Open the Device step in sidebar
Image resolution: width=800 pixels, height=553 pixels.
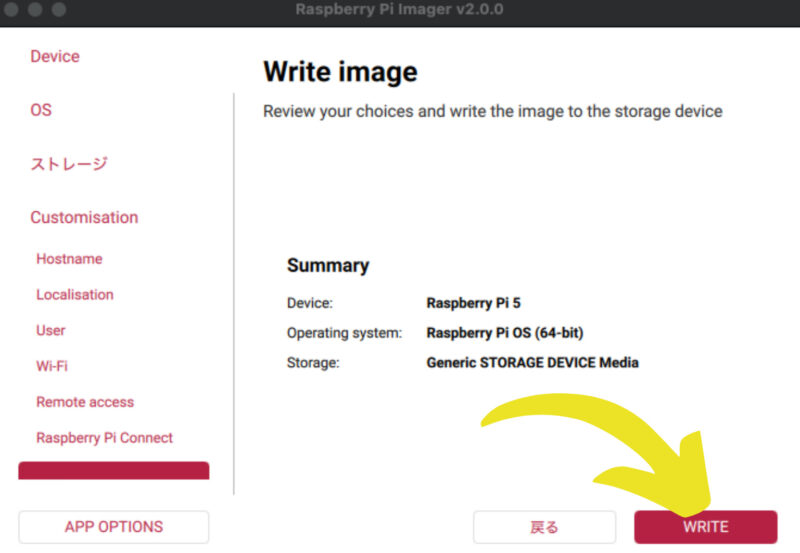(55, 57)
